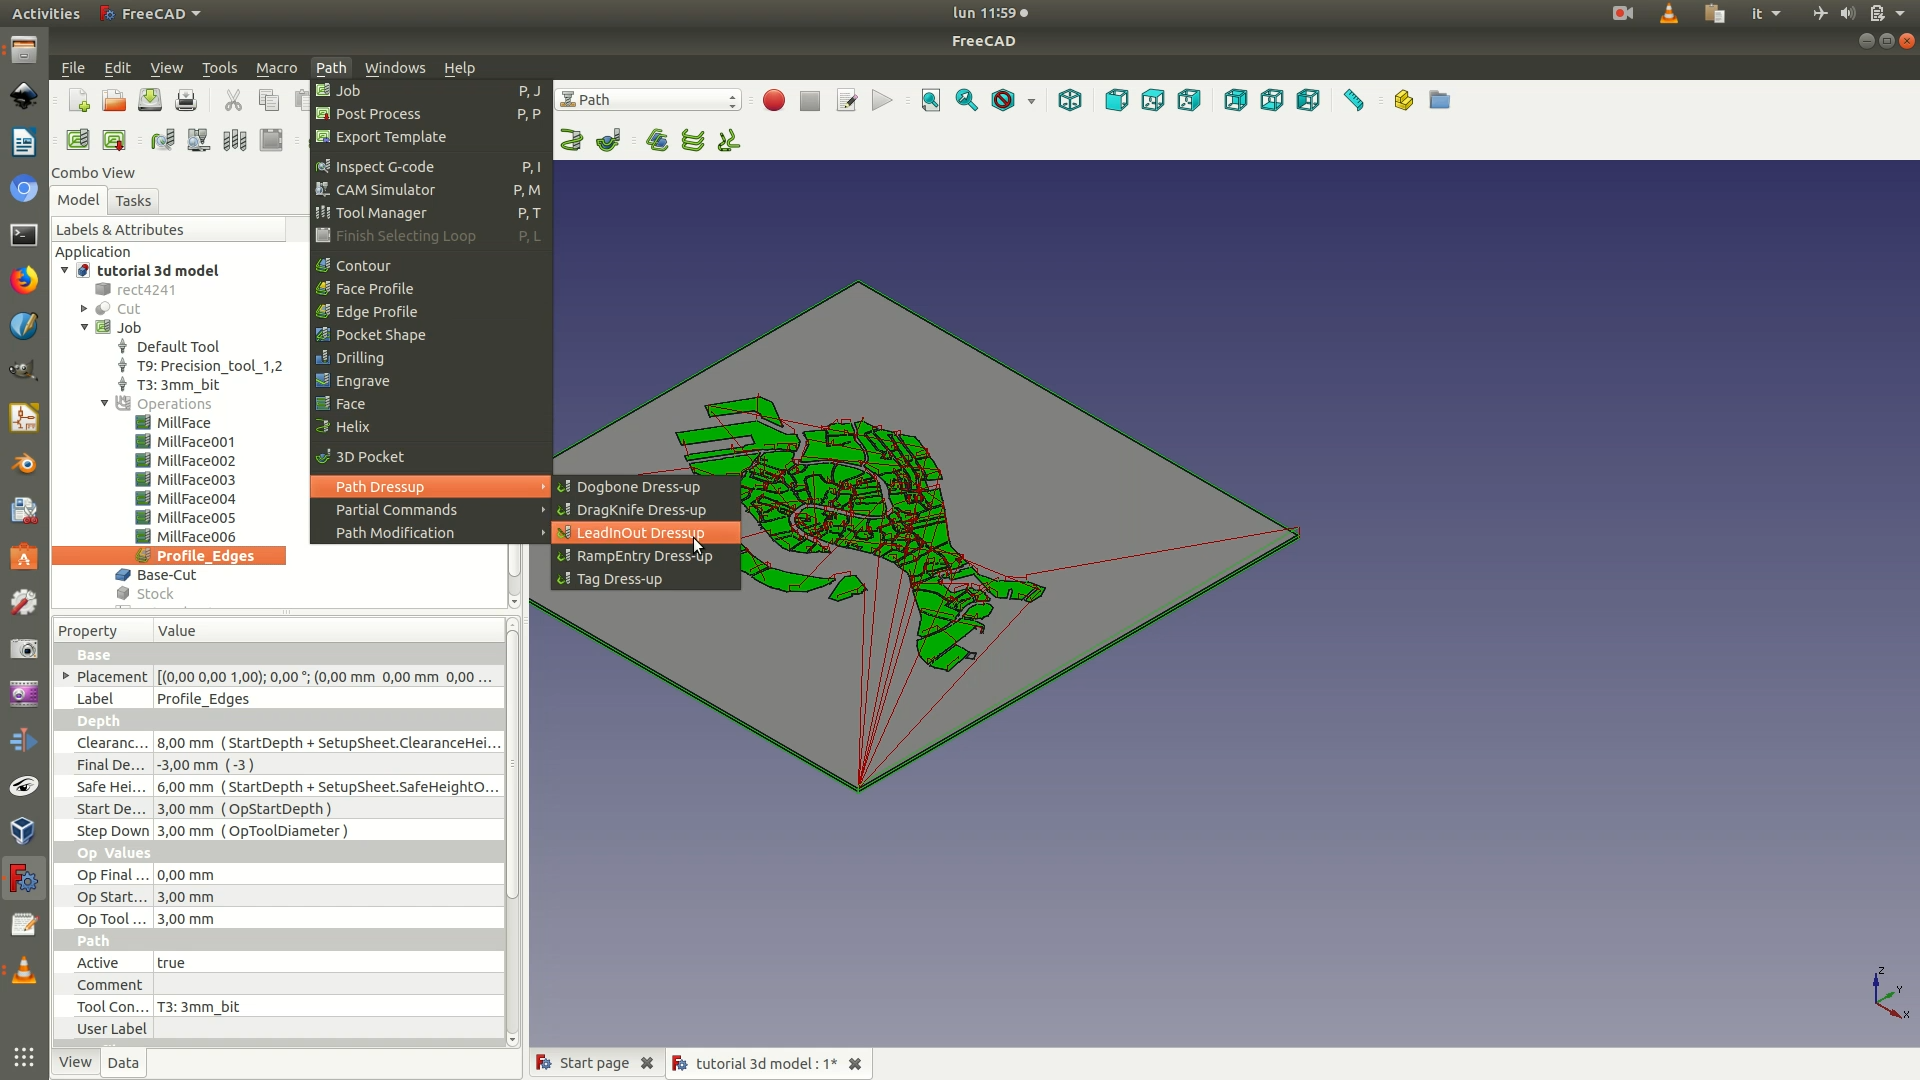Click the Step Down value field
Screen dimensions: 1920x1080
pos(329,831)
